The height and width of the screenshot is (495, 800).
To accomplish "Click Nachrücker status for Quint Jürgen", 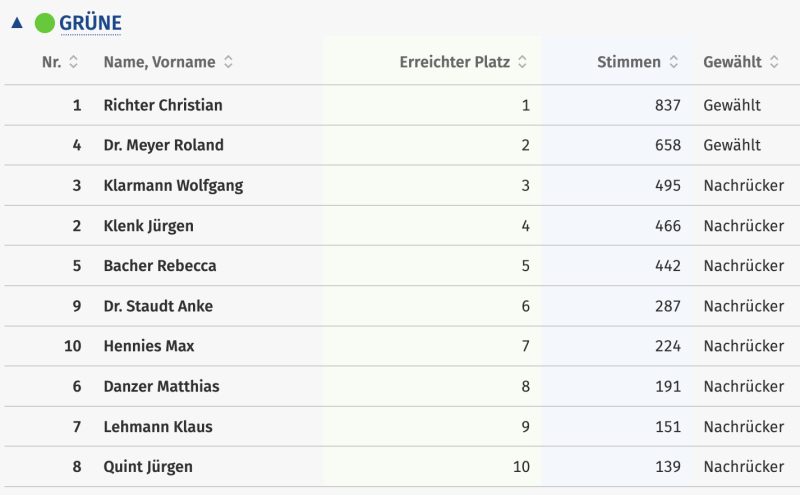I will point(743,467).
